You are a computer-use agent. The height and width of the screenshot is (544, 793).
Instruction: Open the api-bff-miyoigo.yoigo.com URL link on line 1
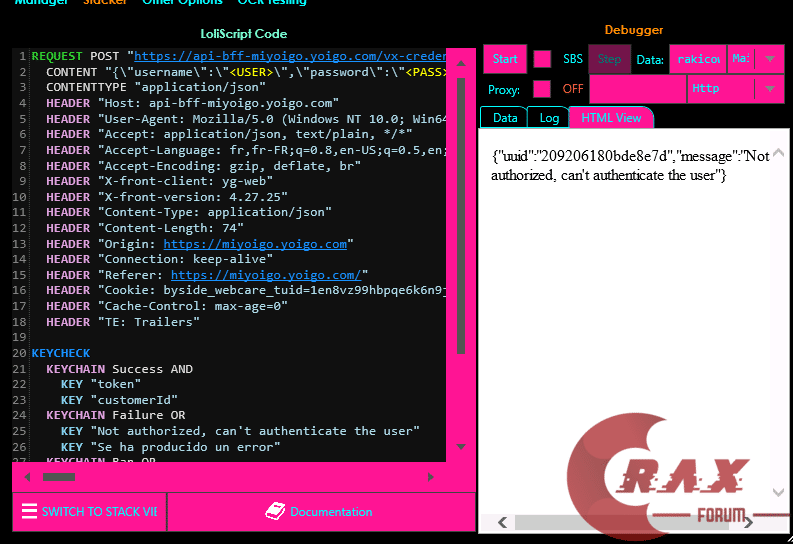click(x=290, y=56)
